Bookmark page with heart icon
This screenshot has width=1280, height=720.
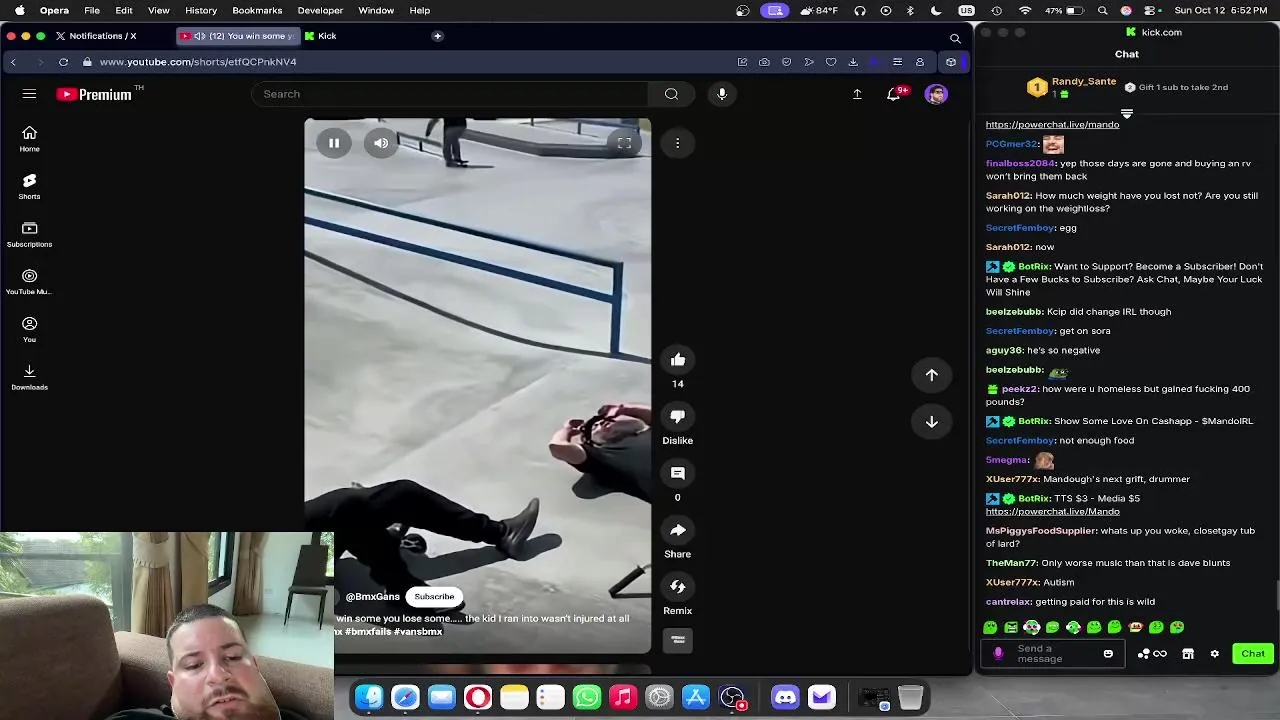click(831, 62)
